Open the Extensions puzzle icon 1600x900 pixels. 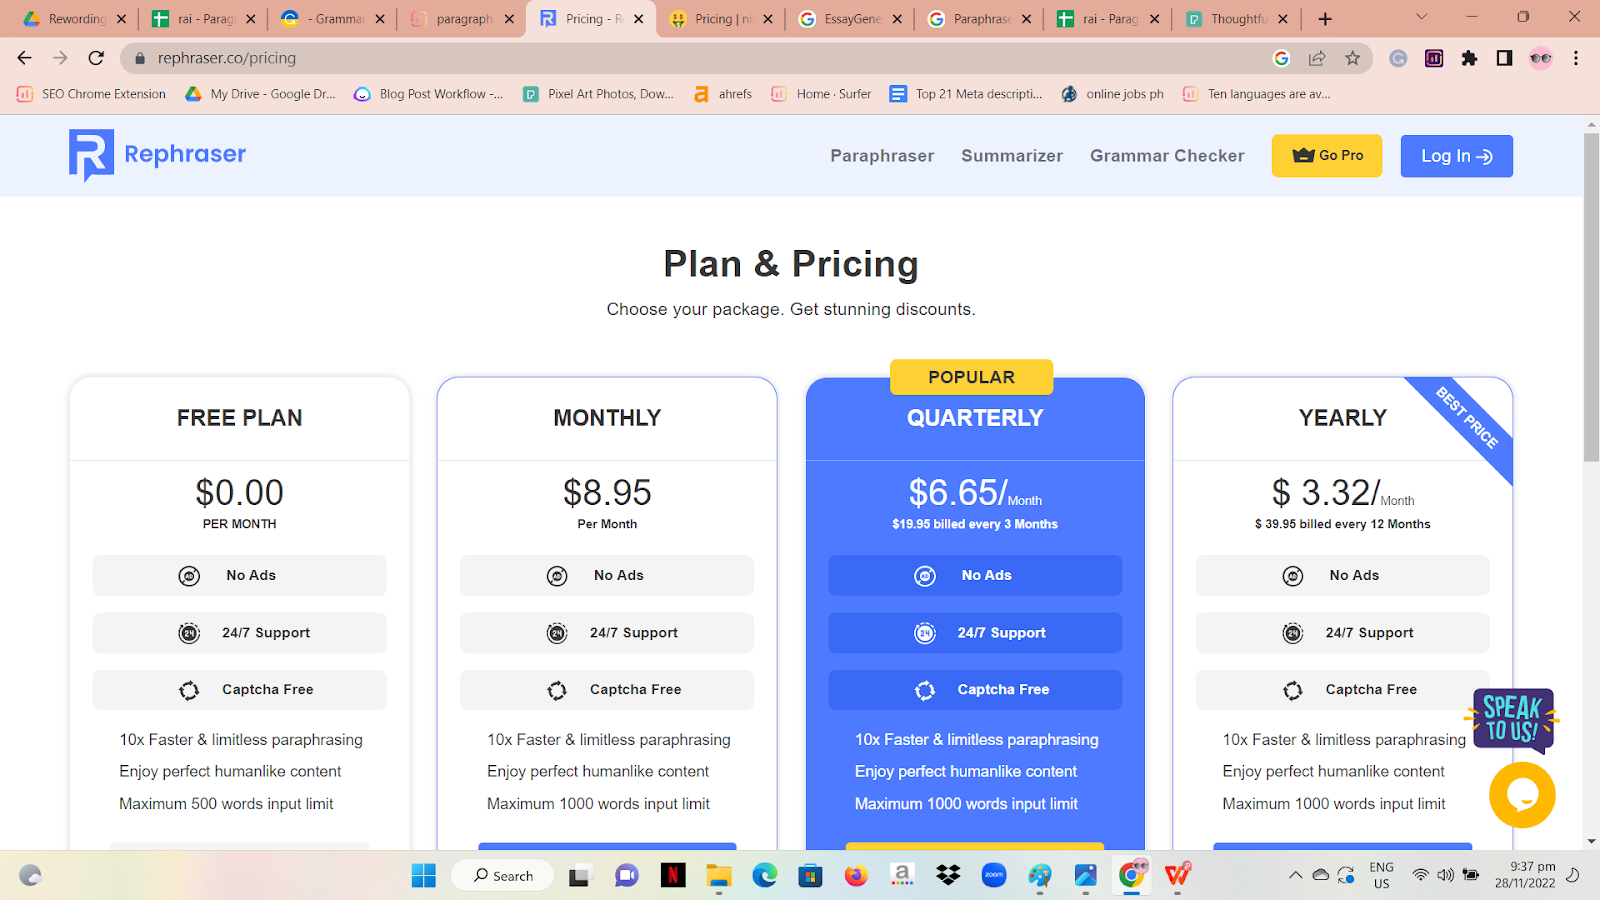pos(1469,58)
